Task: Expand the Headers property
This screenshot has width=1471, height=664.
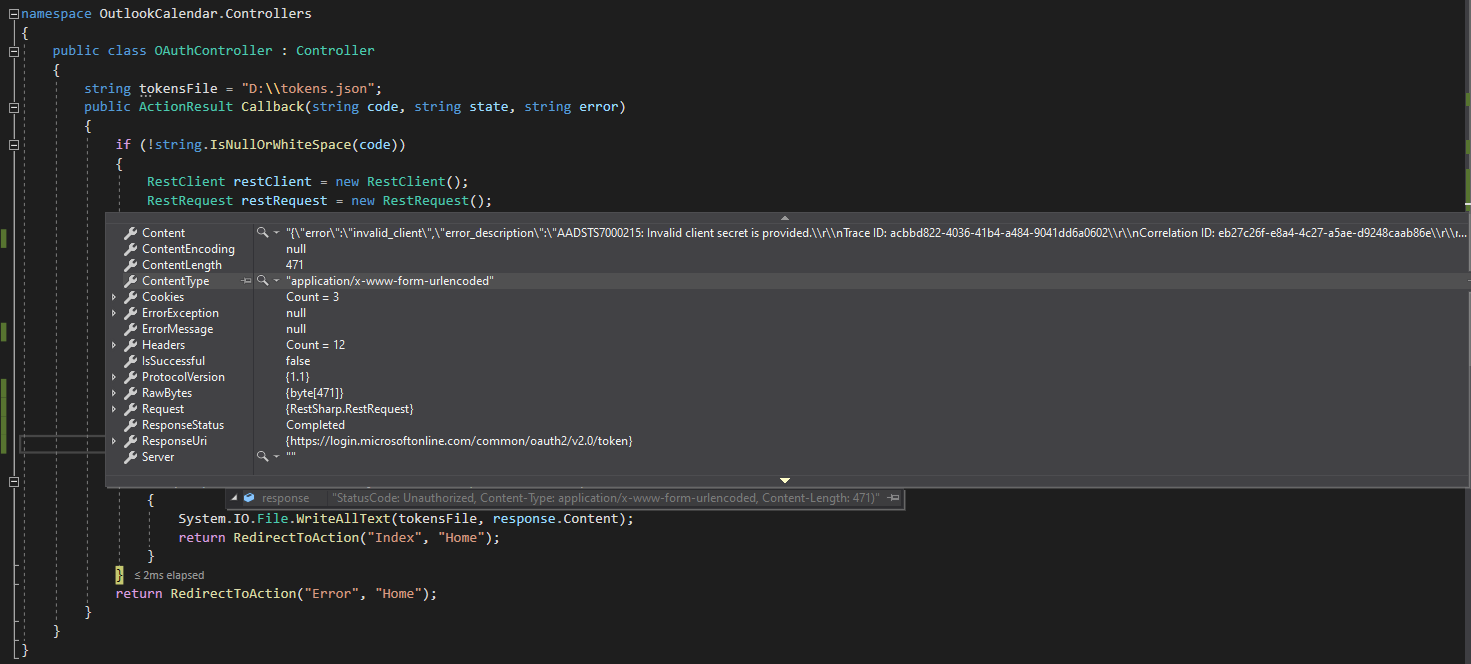Action: pyautogui.click(x=114, y=345)
